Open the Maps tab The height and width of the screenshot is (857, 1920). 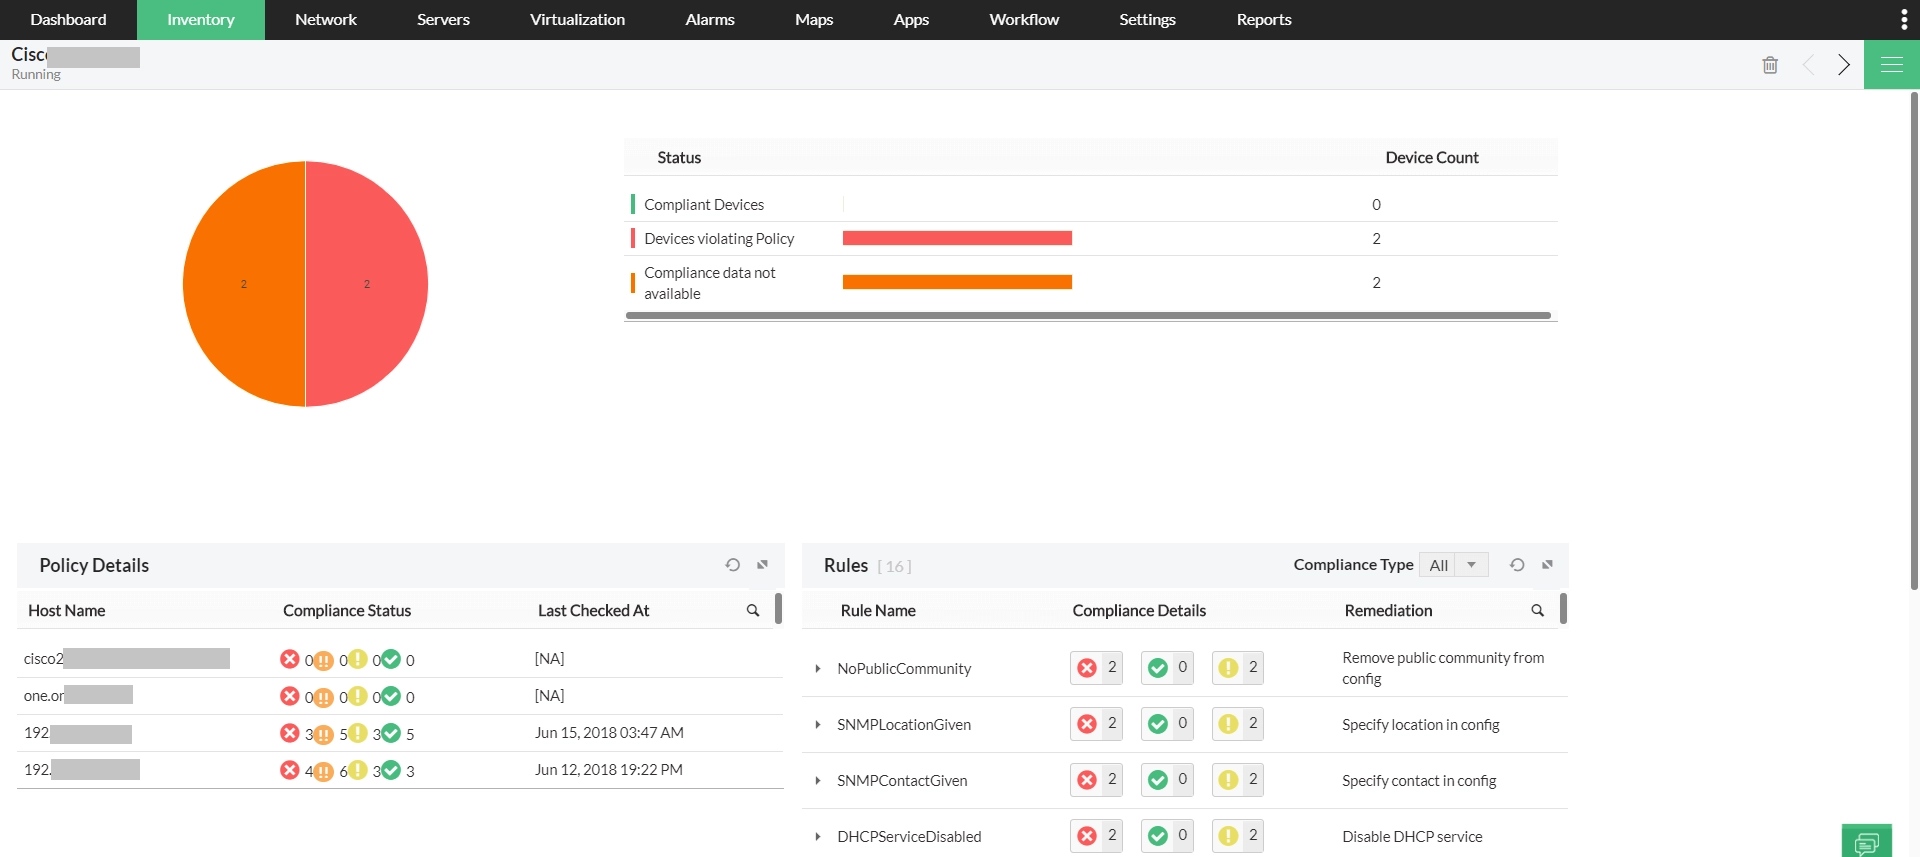coord(814,19)
